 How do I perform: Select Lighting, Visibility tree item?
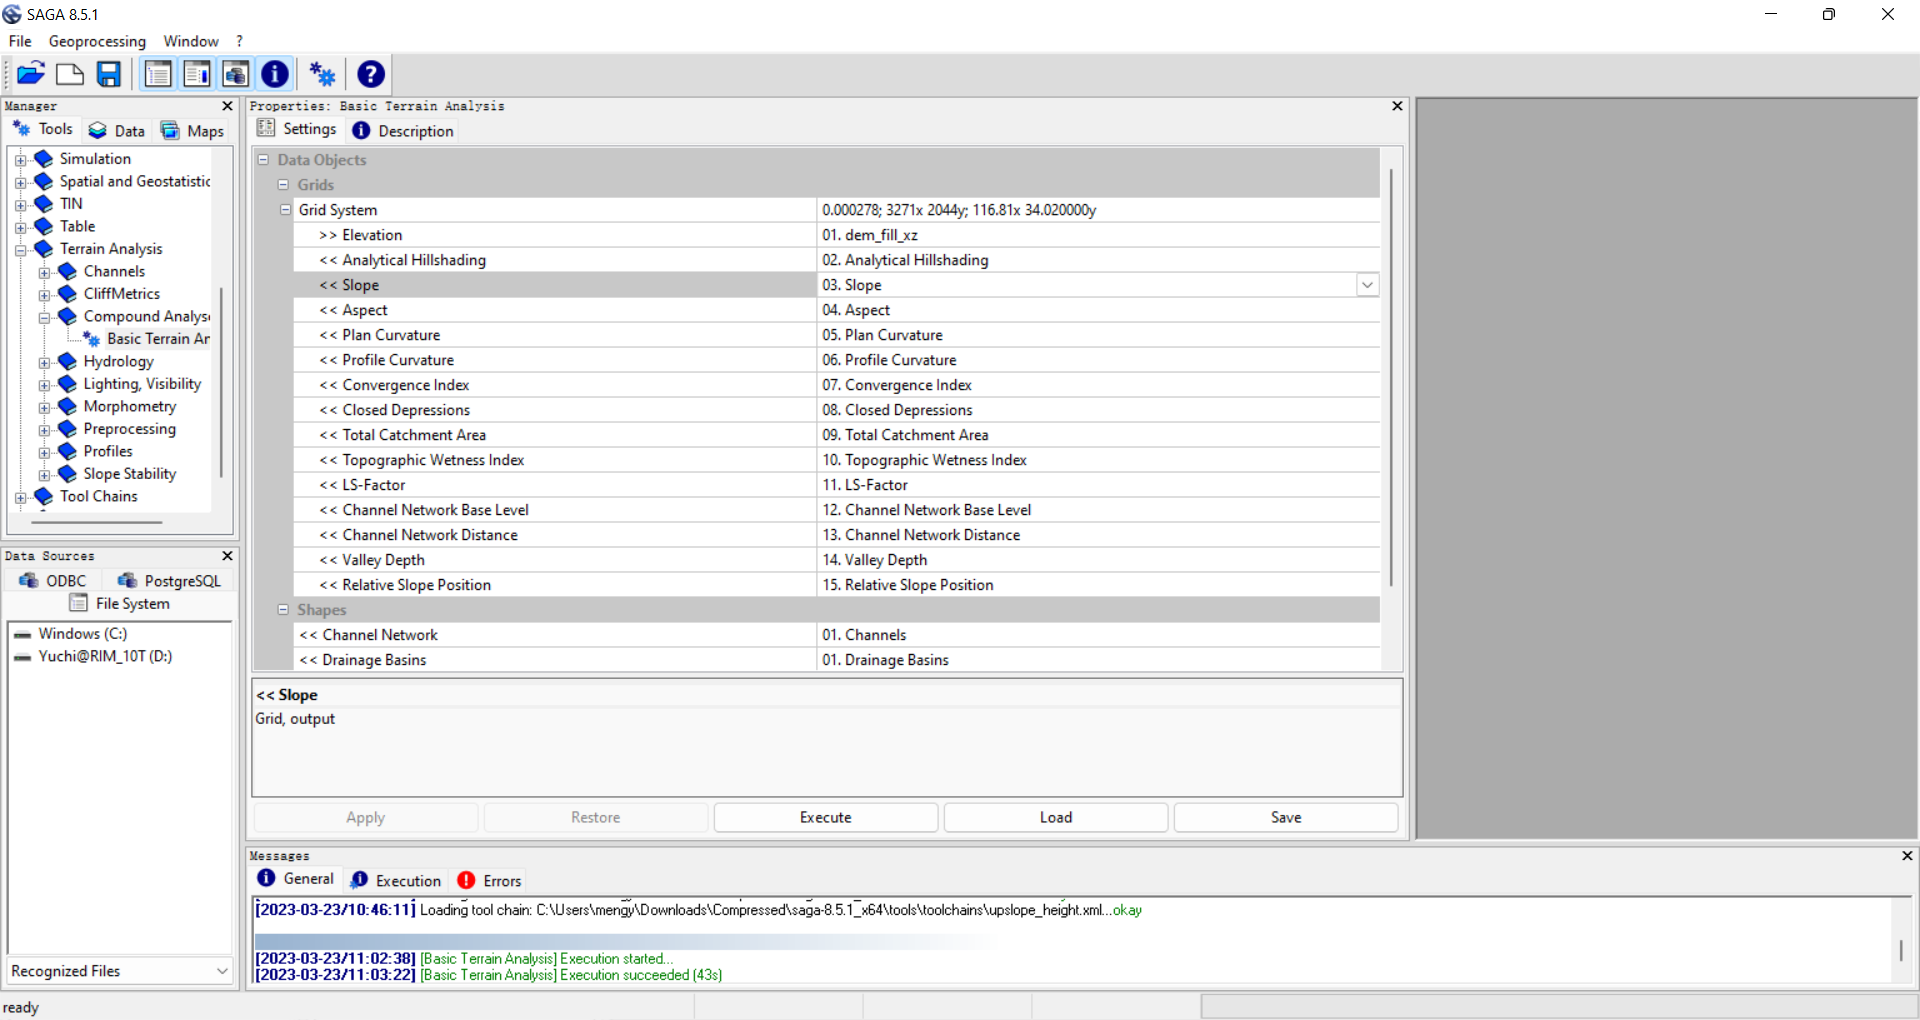coord(142,384)
